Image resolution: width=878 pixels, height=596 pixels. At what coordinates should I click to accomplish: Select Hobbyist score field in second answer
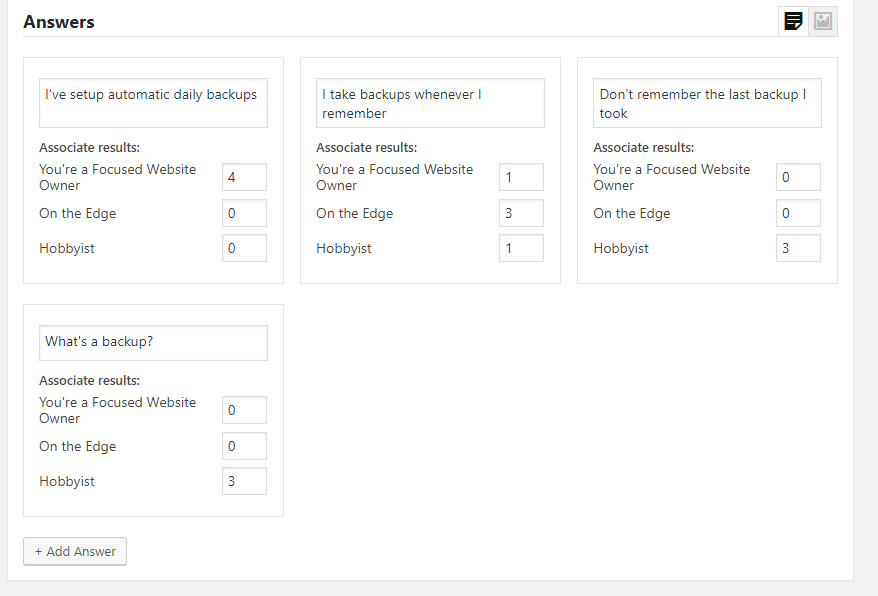(x=521, y=248)
